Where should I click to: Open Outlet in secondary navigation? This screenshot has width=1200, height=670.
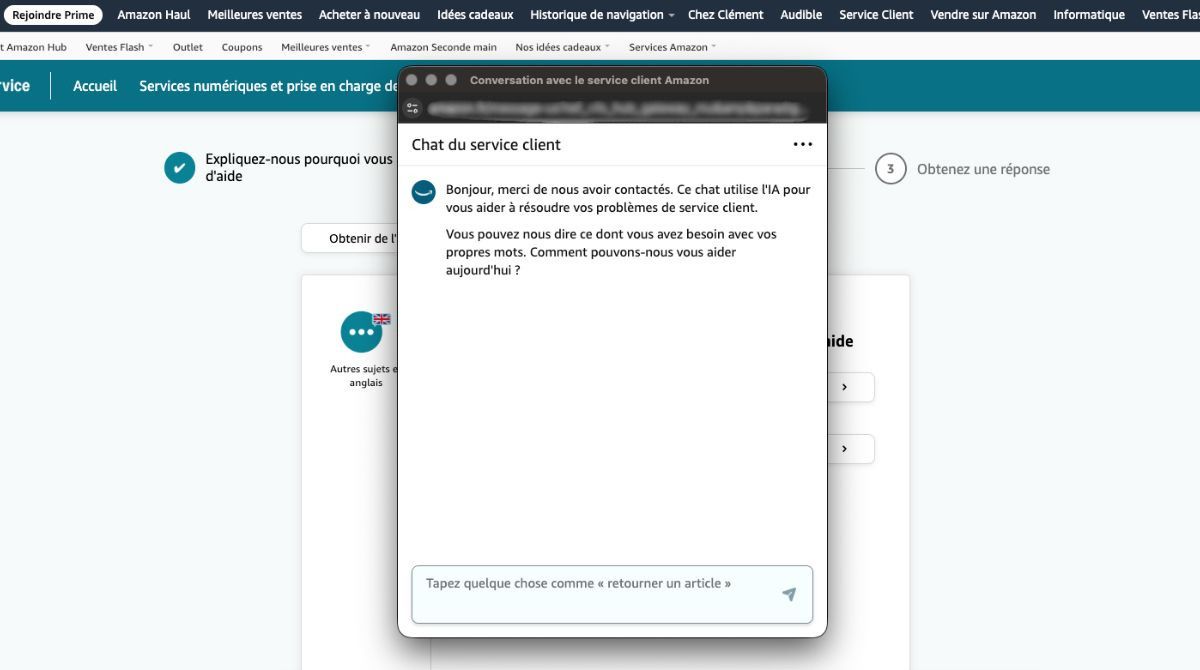(188, 47)
